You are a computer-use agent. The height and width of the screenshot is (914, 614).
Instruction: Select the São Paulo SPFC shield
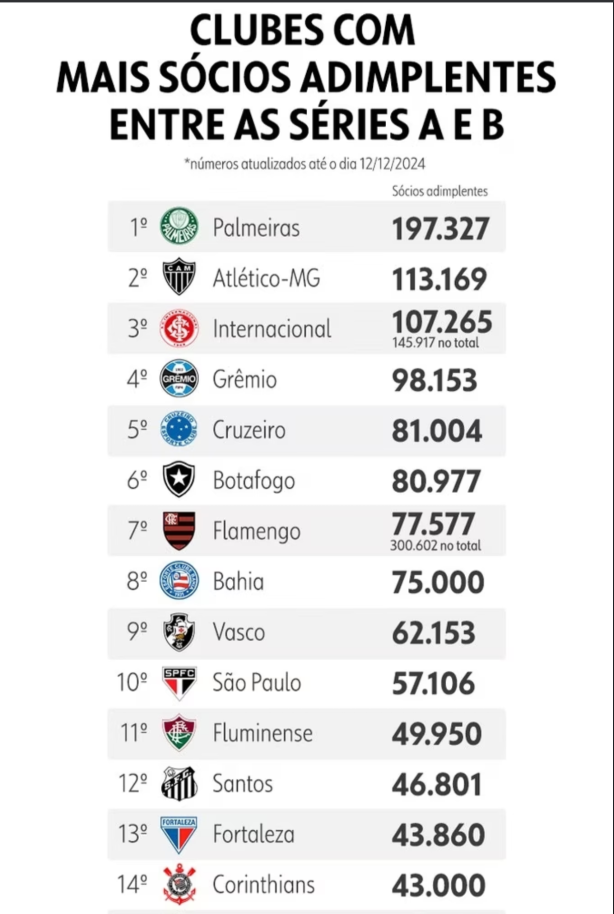pos(179,683)
